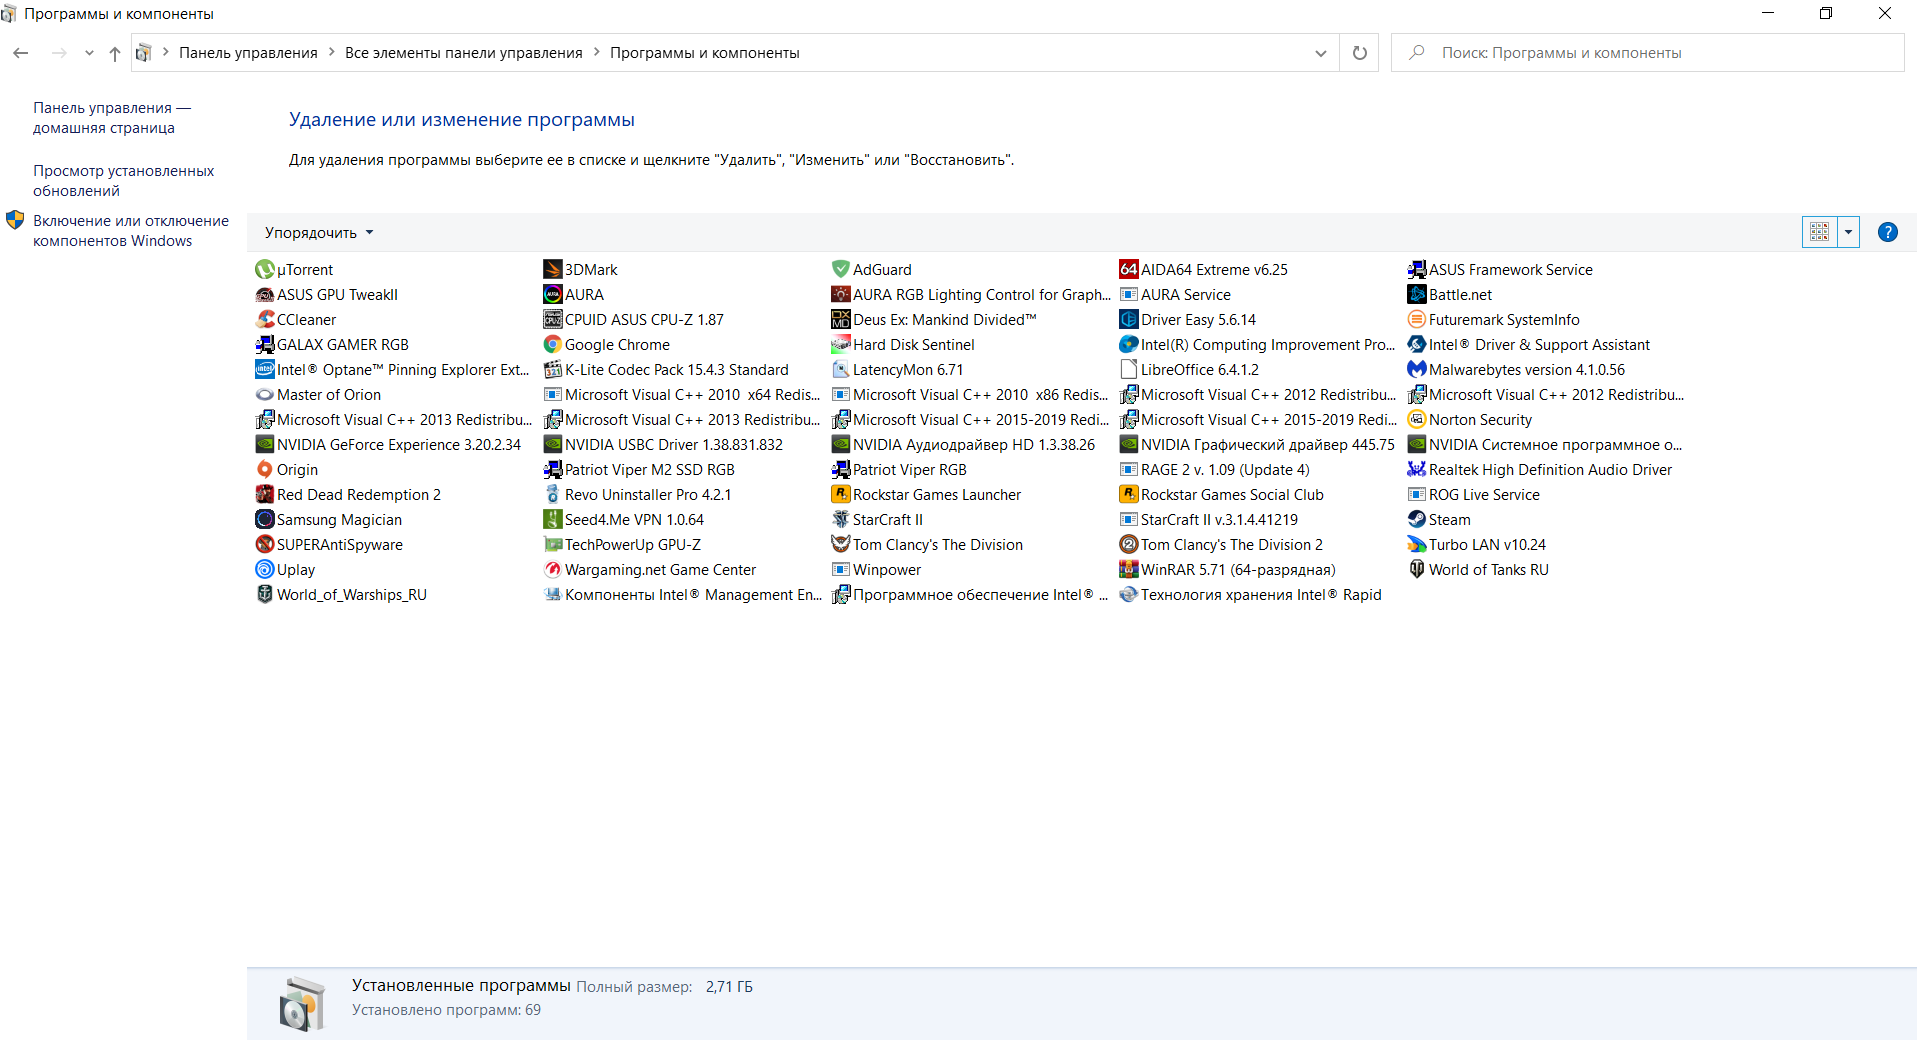
Task: Click Панель управления breadcrumb
Action: pos(248,53)
